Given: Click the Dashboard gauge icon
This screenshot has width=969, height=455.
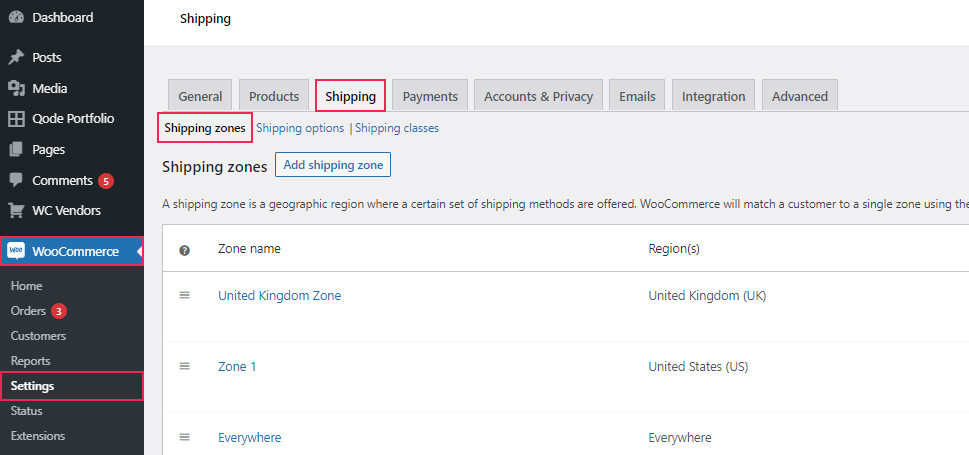Looking at the screenshot, I should pos(16,18).
